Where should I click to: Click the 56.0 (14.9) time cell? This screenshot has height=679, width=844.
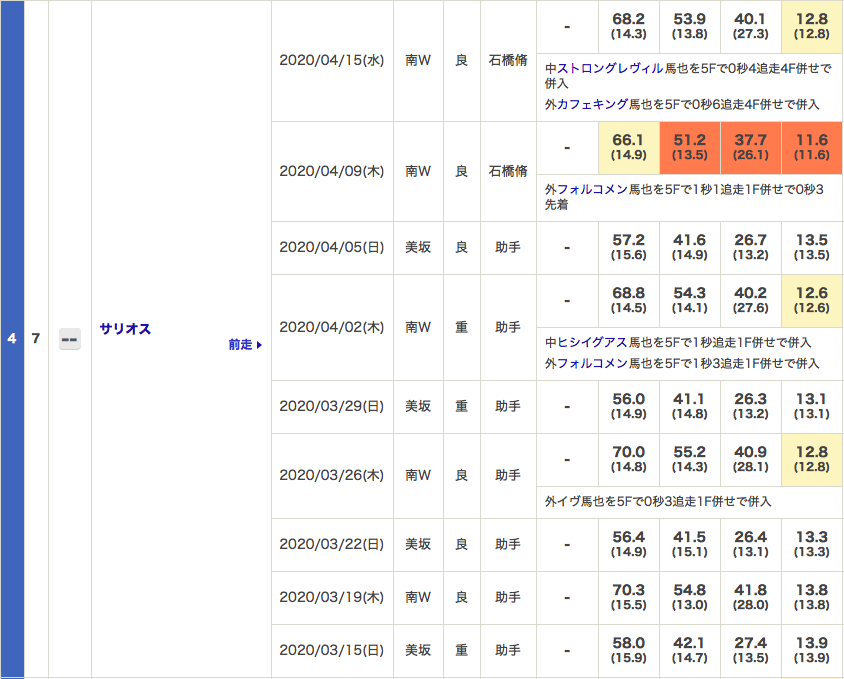coord(629,407)
